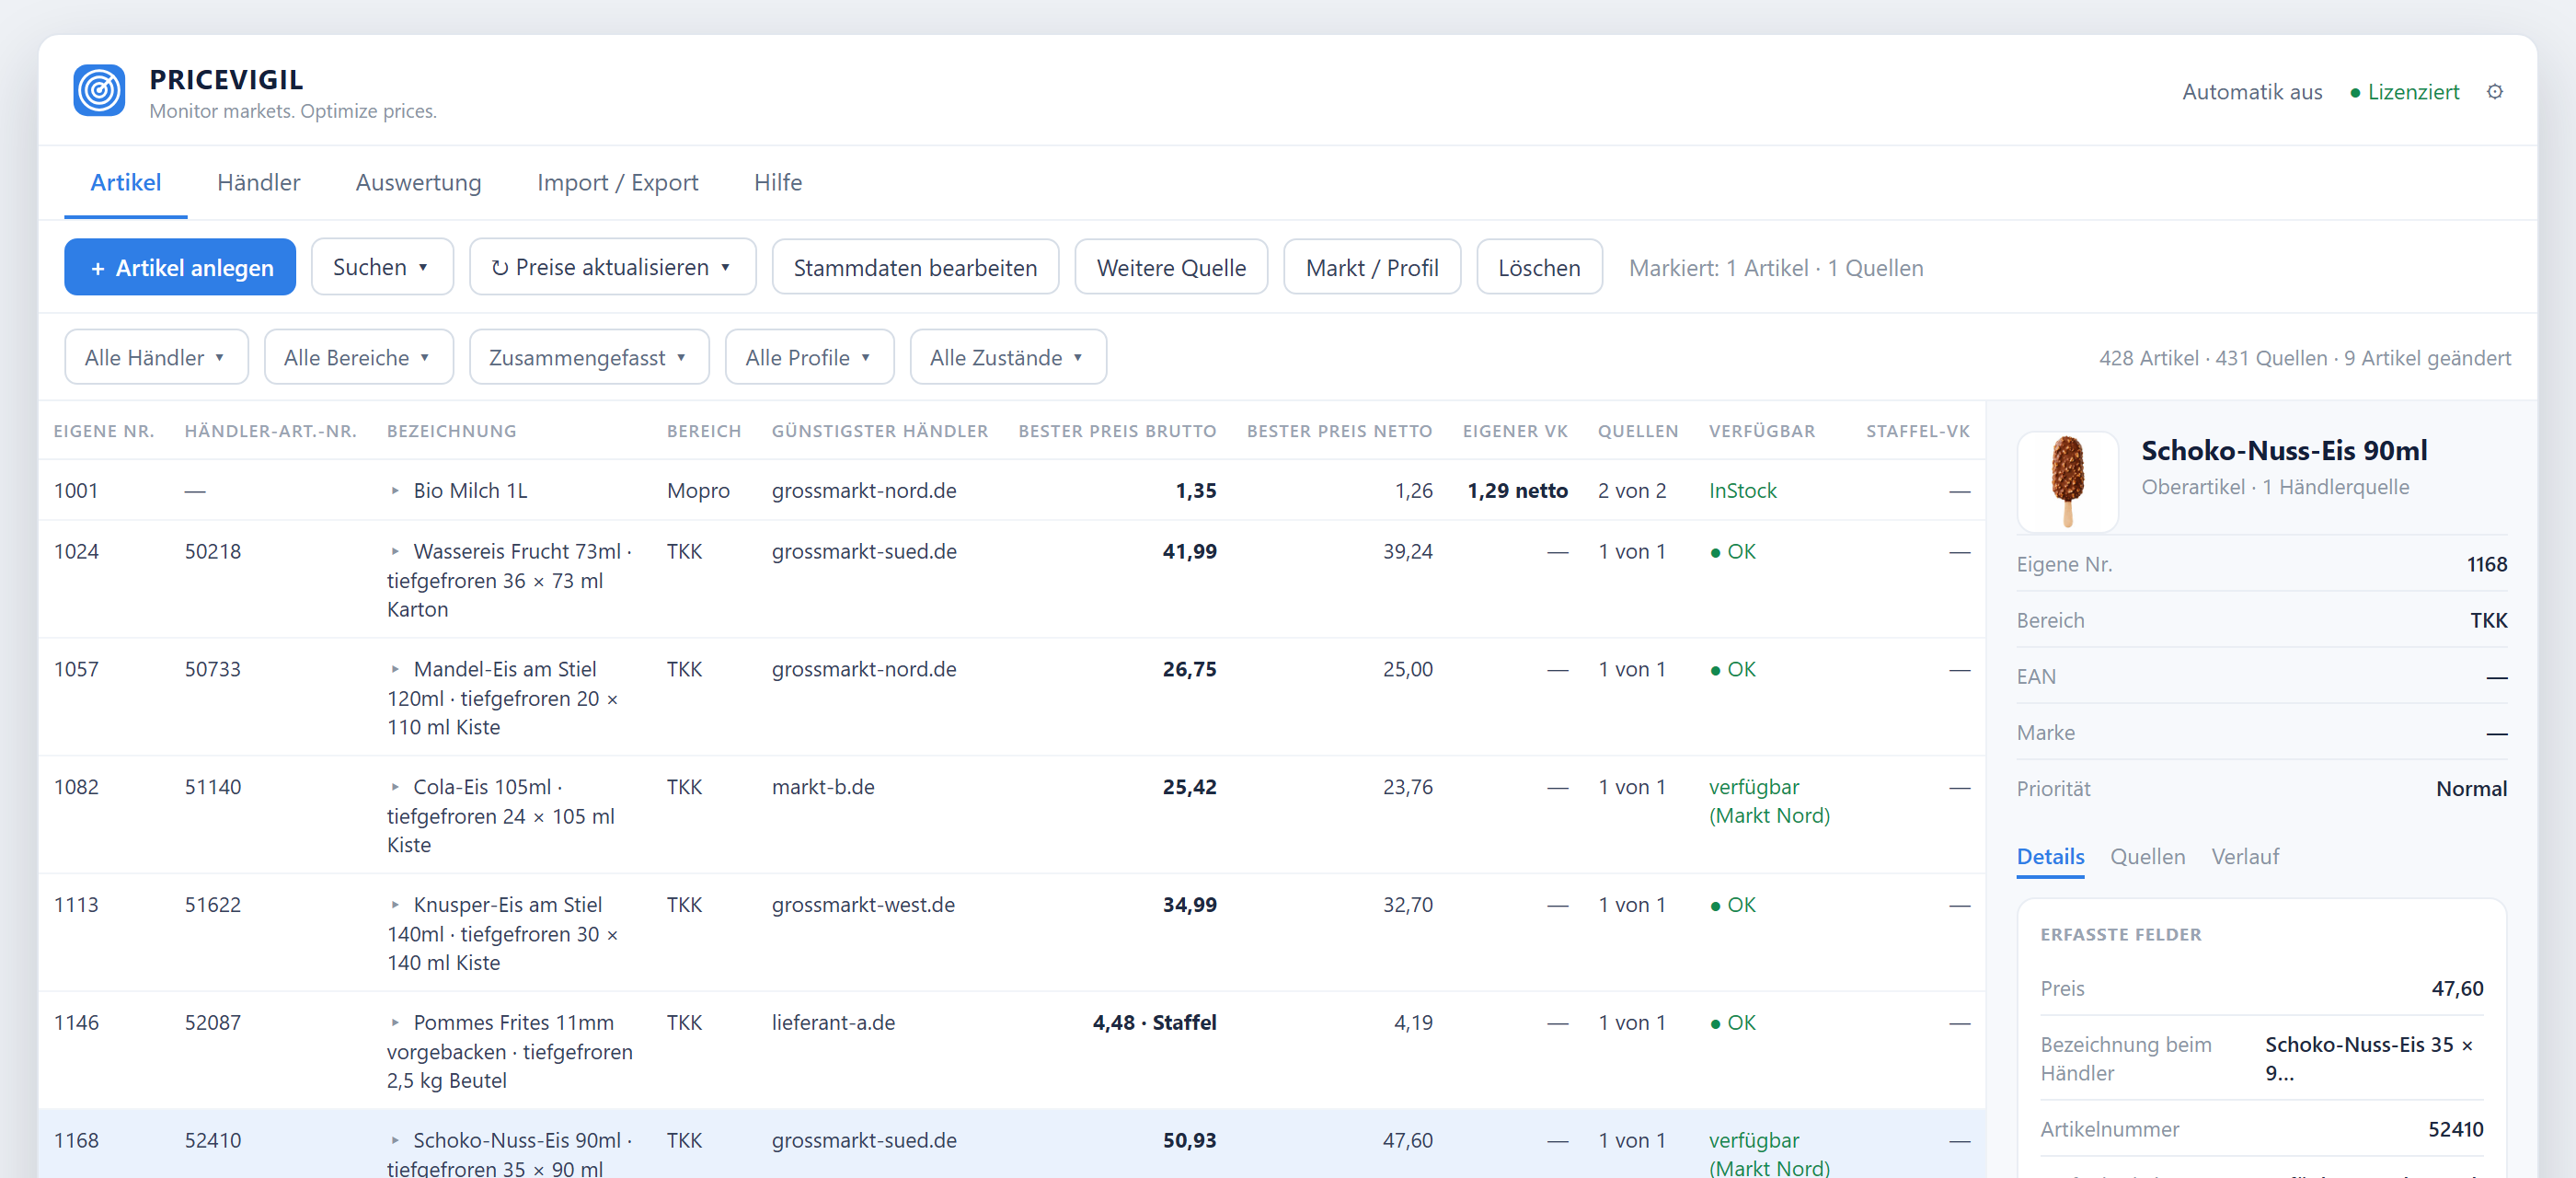The width and height of the screenshot is (2576, 1178).
Task: Open the Suchen dropdown
Action: pos(382,267)
